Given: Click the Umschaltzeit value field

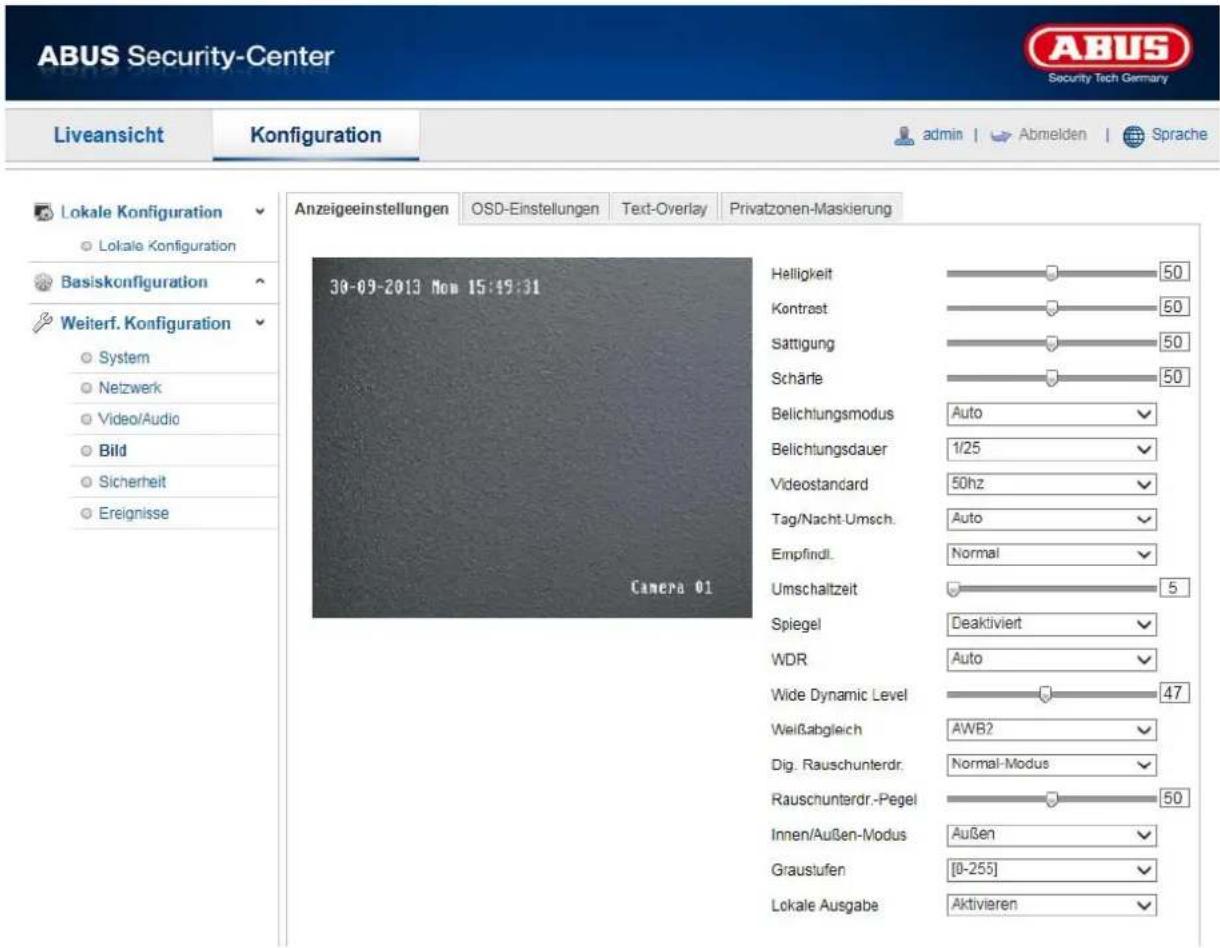Looking at the screenshot, I should pos(1174,588).
